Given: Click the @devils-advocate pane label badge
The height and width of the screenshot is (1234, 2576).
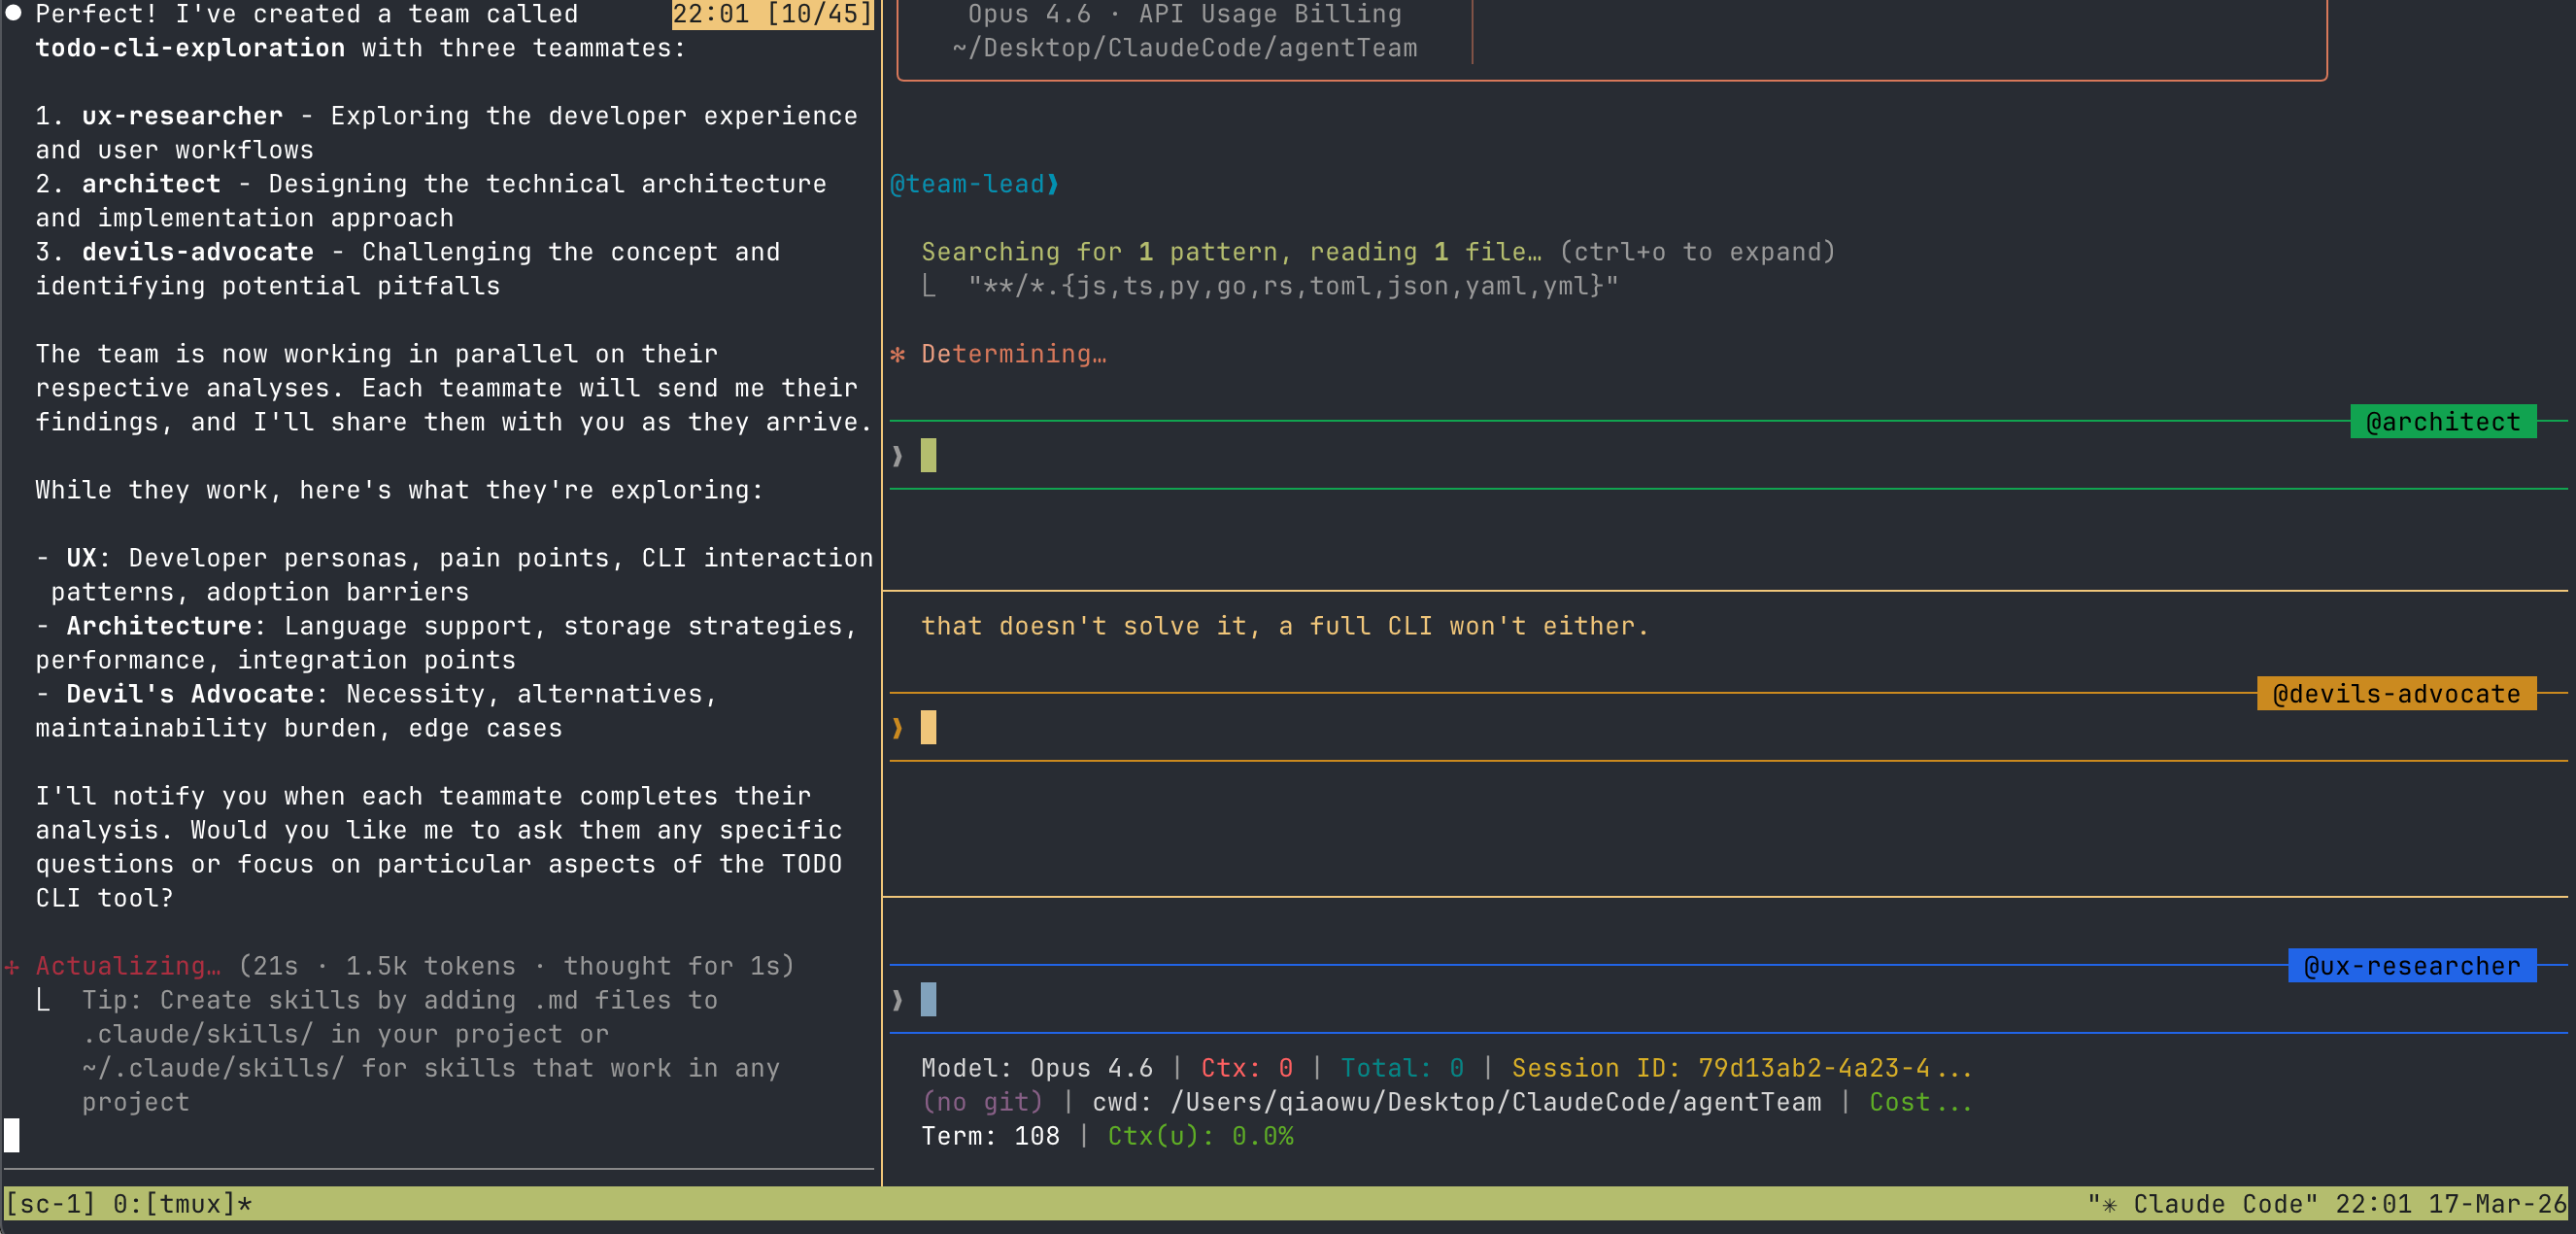Looking at the screenshot, I should pos(2395,694).
